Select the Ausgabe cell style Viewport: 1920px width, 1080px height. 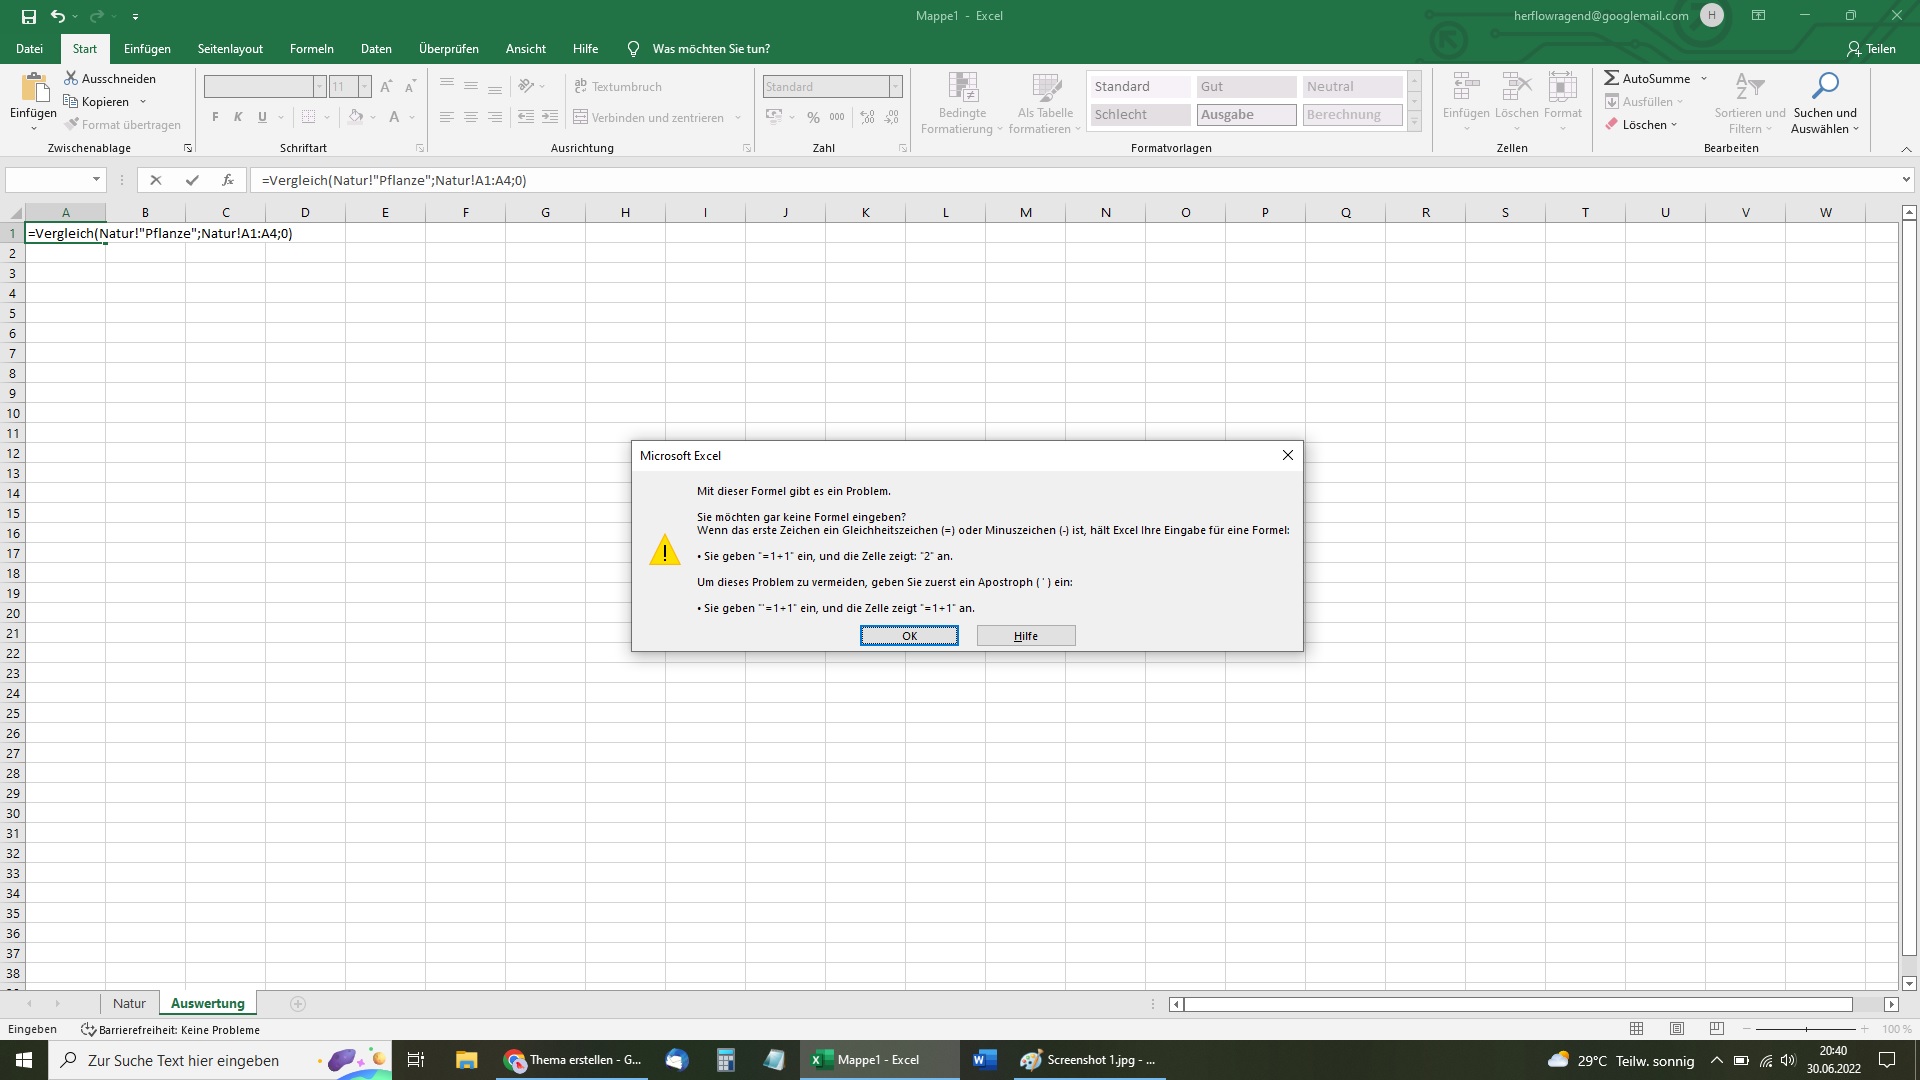pyautogui.click(x=1246, y=115)
